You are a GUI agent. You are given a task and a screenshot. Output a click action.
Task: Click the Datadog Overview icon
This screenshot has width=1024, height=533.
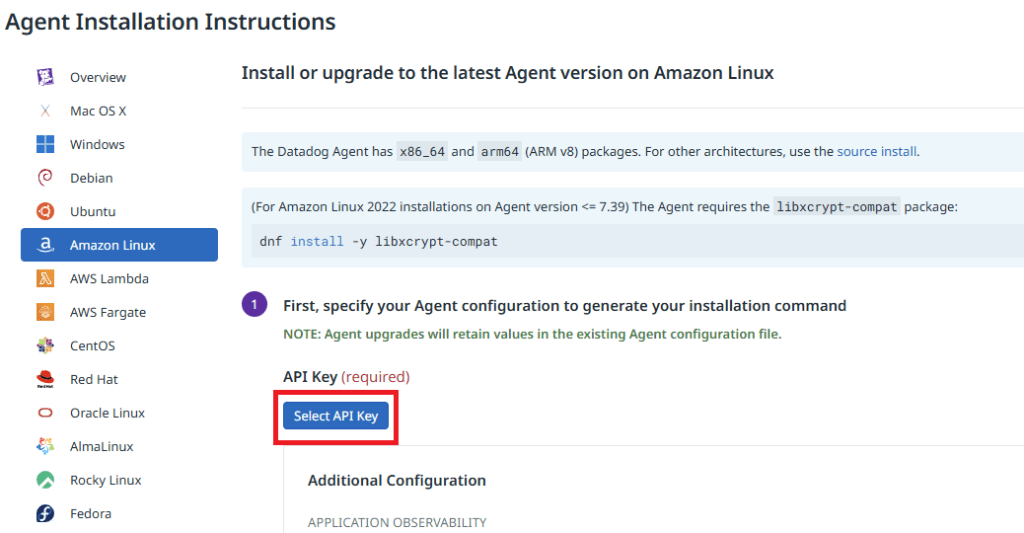point(45,77)
